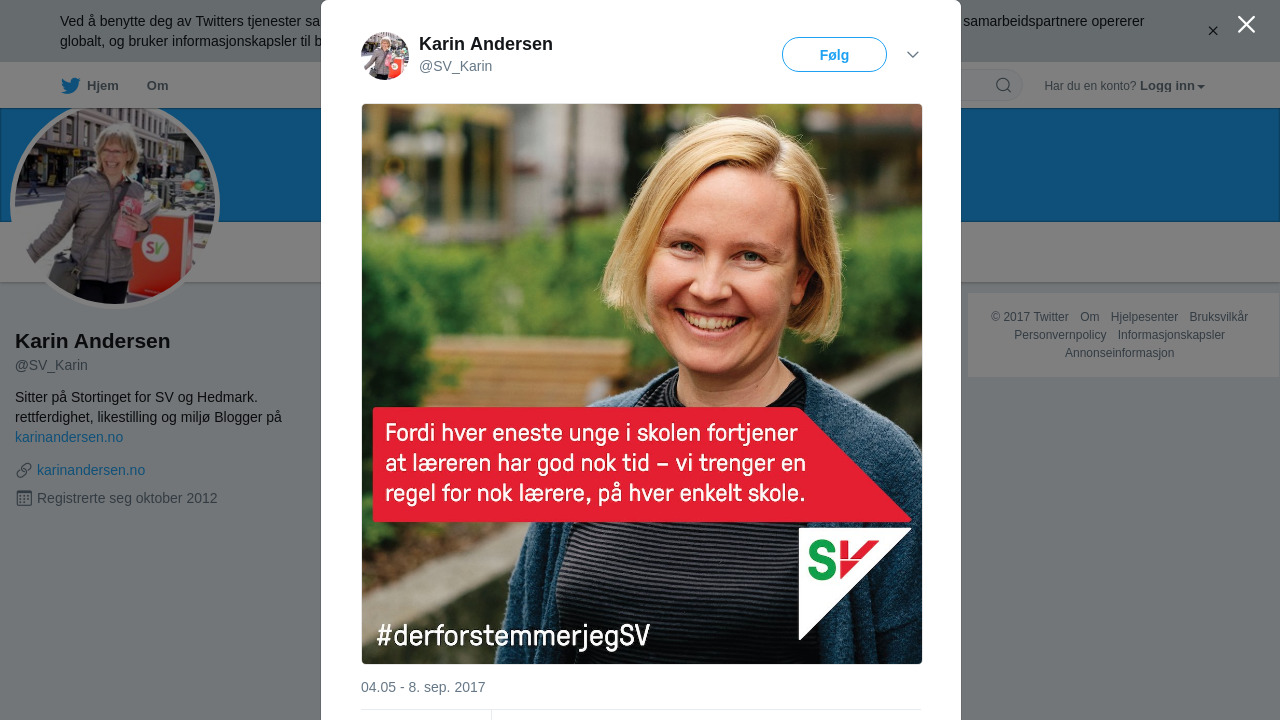Open the Om menu item

tap(157, 86)
